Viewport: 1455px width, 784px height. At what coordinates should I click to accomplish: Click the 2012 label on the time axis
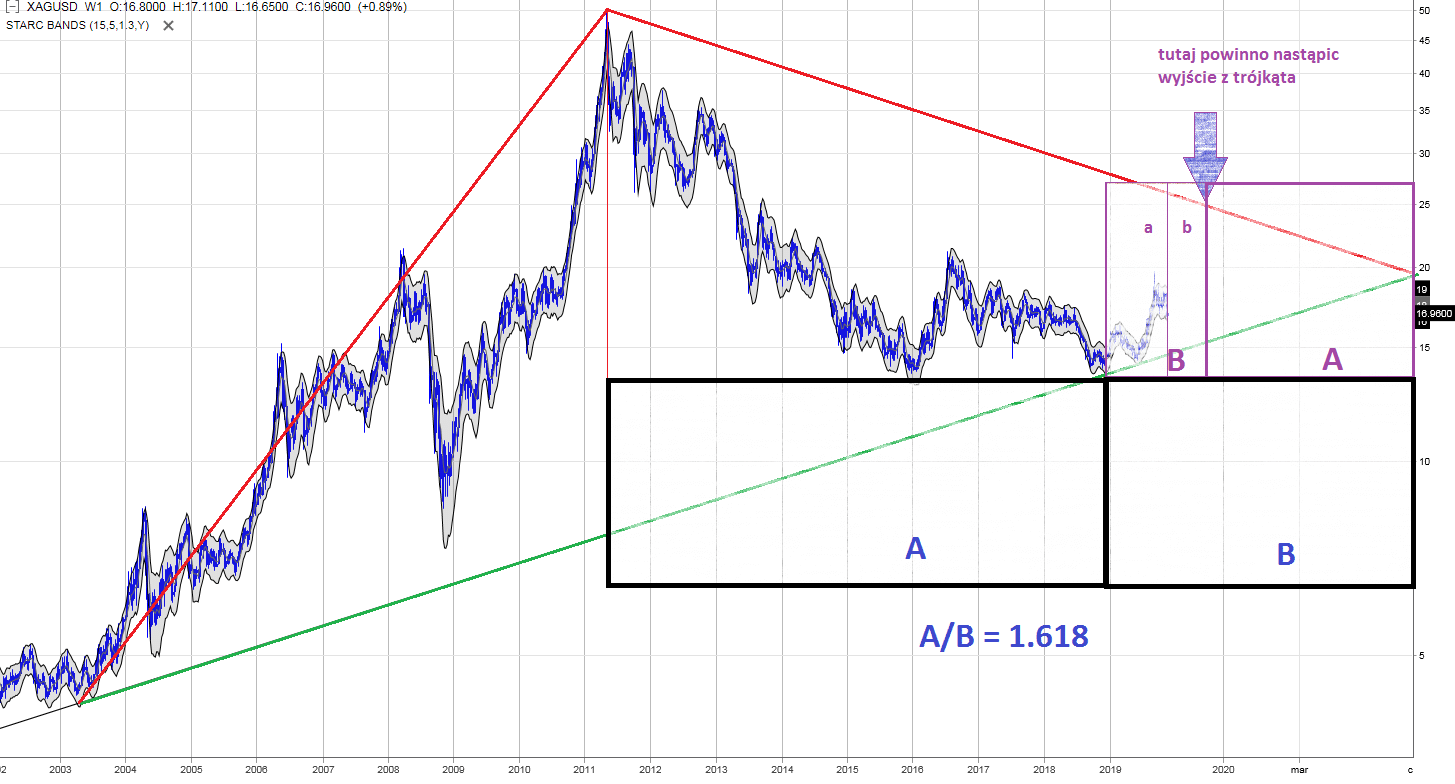click(x=650, y=771)
